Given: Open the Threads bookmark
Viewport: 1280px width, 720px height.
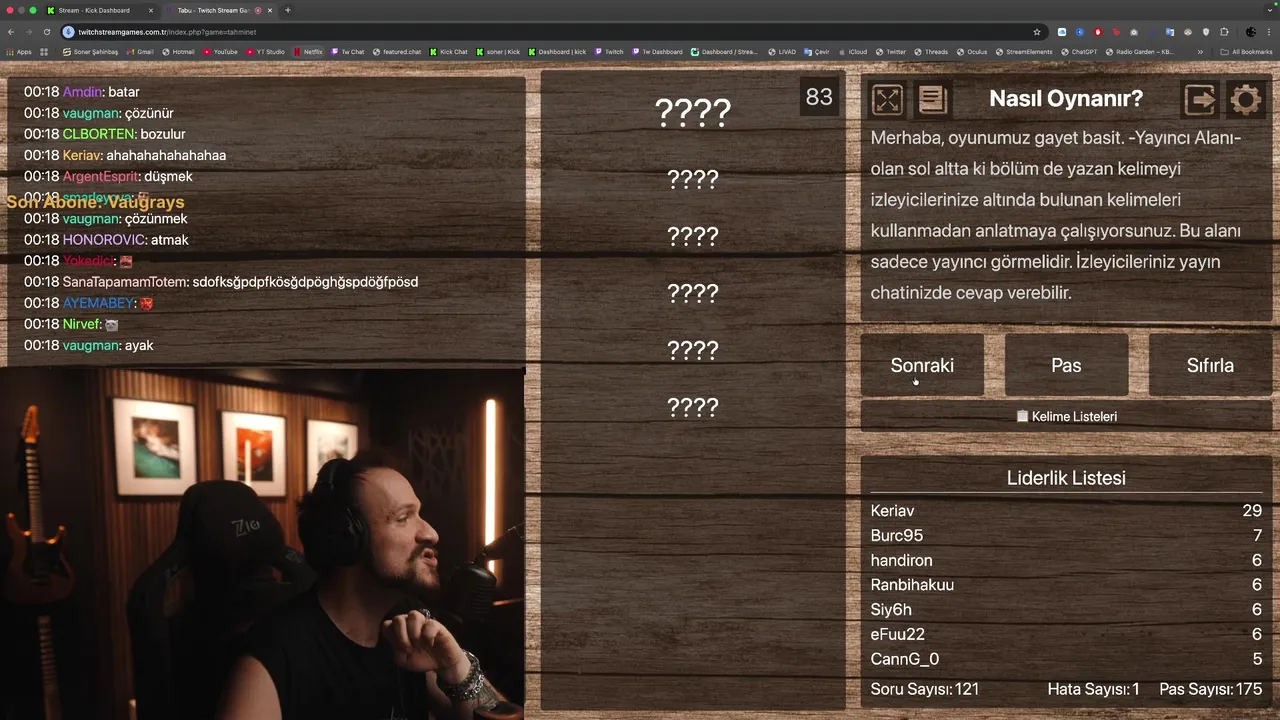Looking at the screenshot, I should point(931,52).
